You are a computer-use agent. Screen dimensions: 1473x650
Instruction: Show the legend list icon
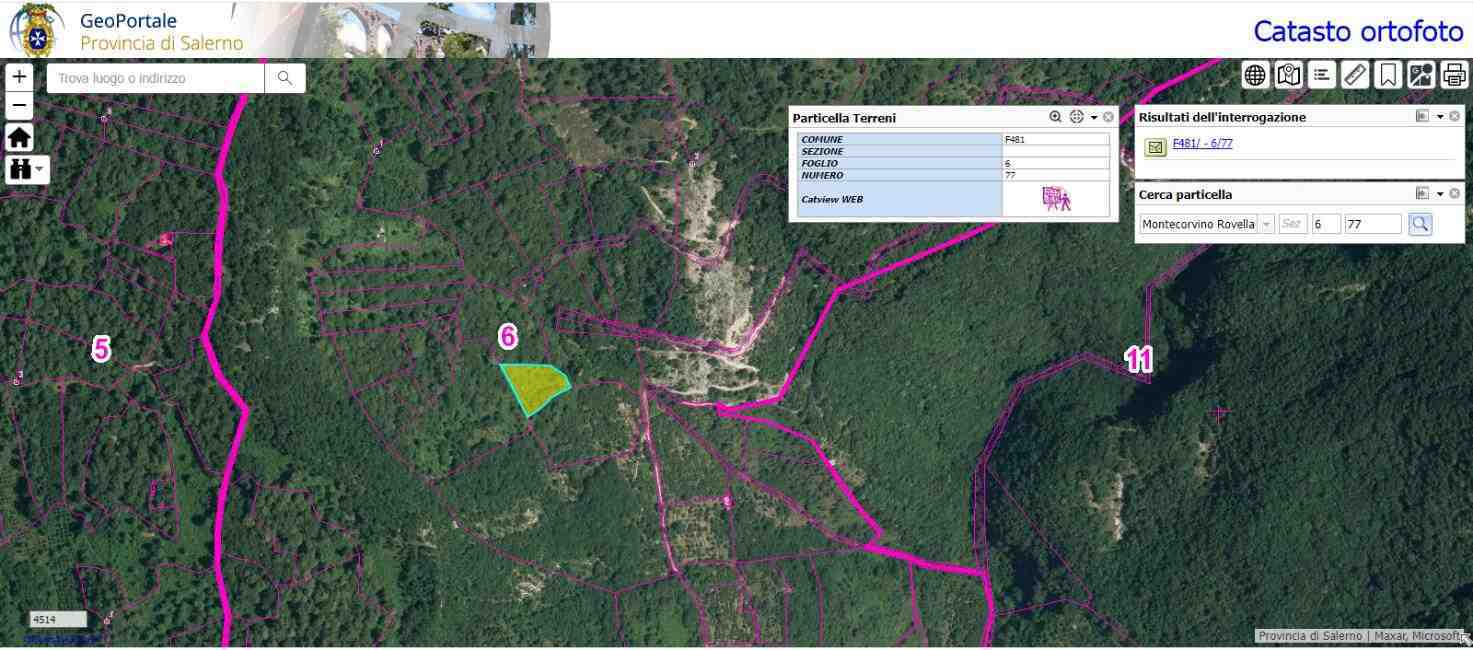1322,75
